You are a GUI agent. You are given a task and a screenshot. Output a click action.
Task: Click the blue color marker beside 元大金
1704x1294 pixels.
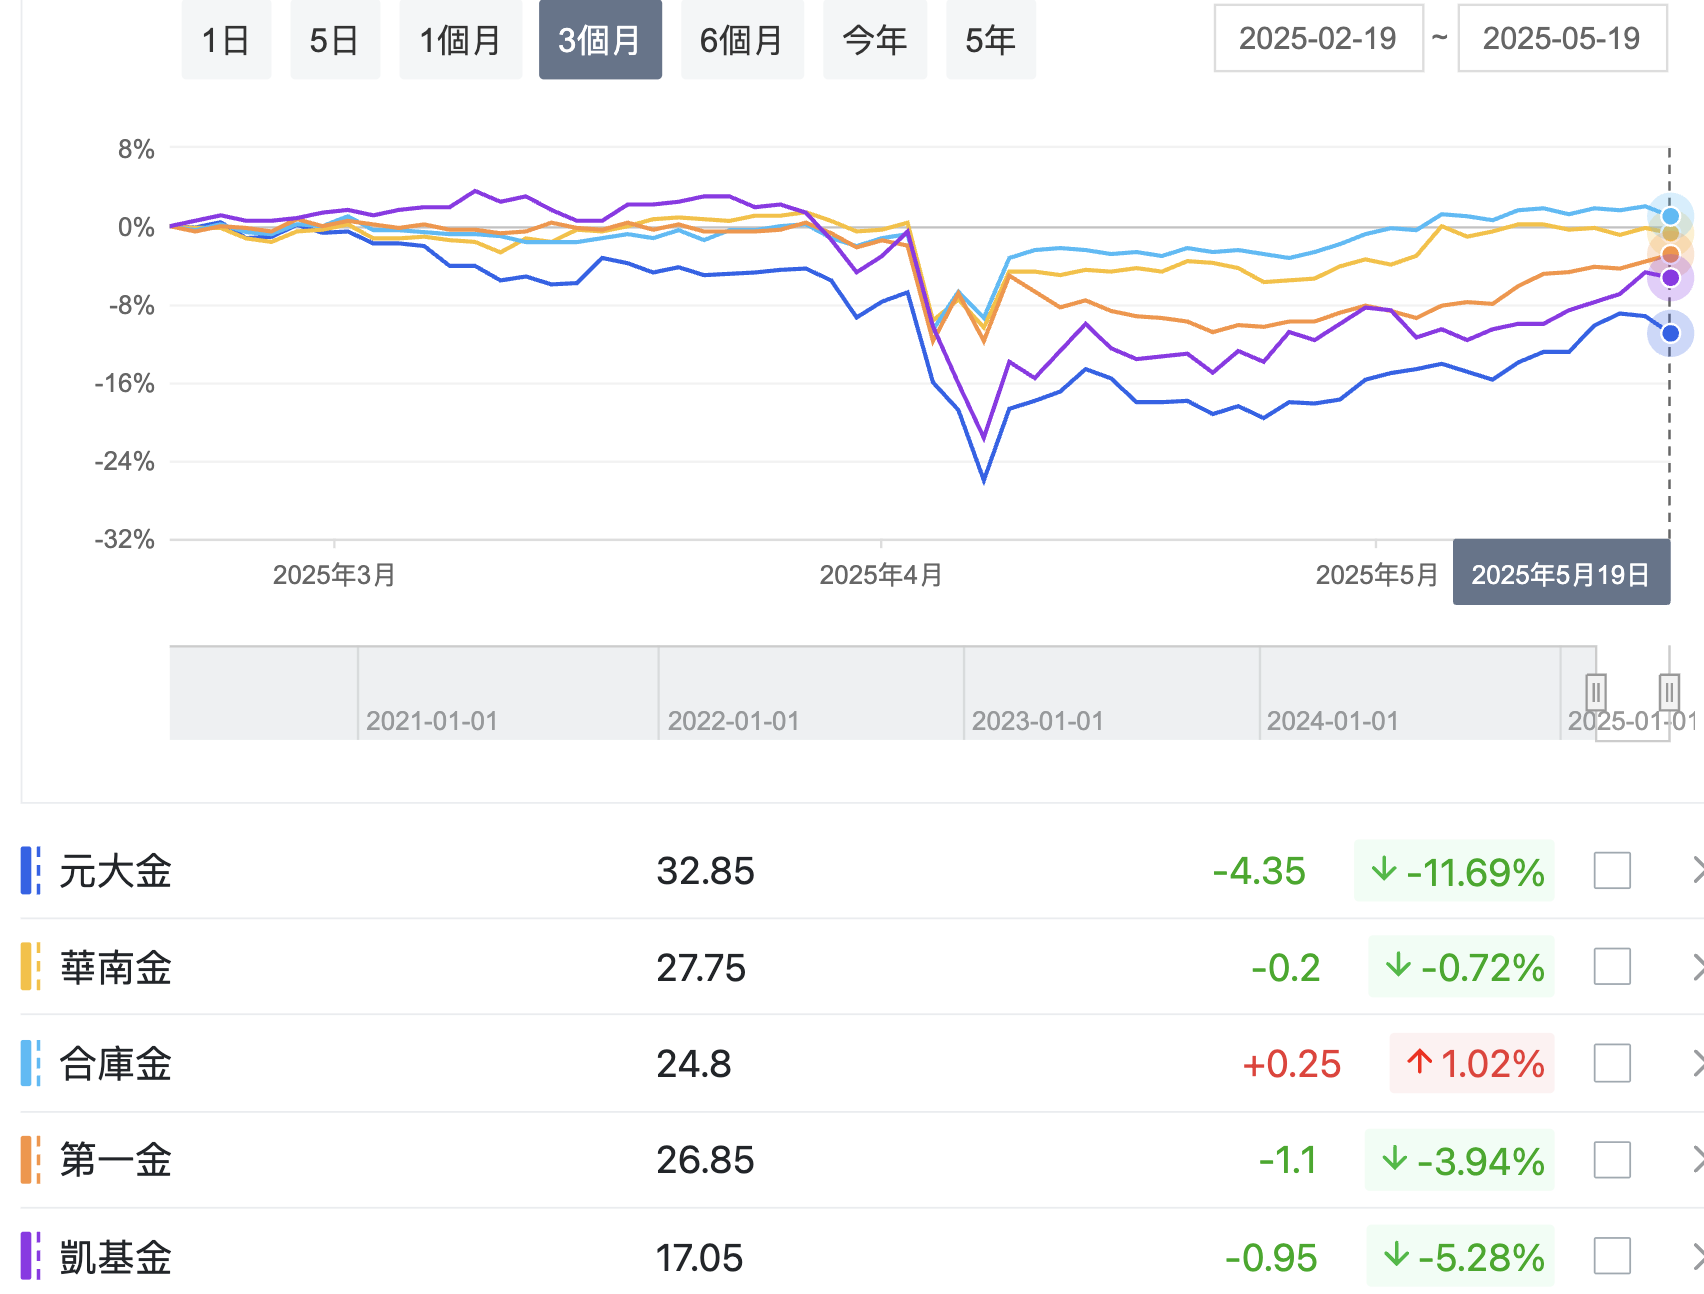pos(31,870)
